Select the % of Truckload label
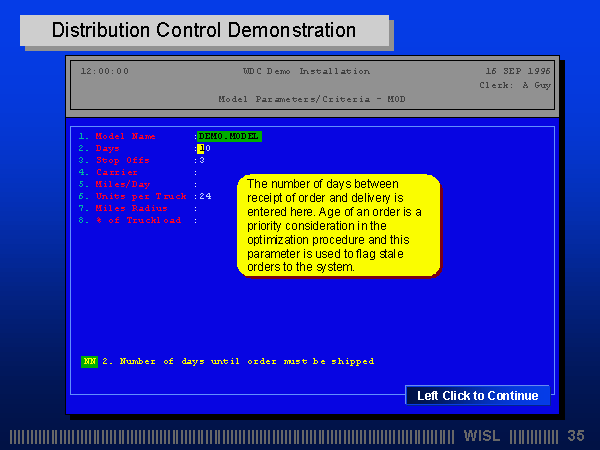The height and width of the screenshot is (450, 600). 138,220
